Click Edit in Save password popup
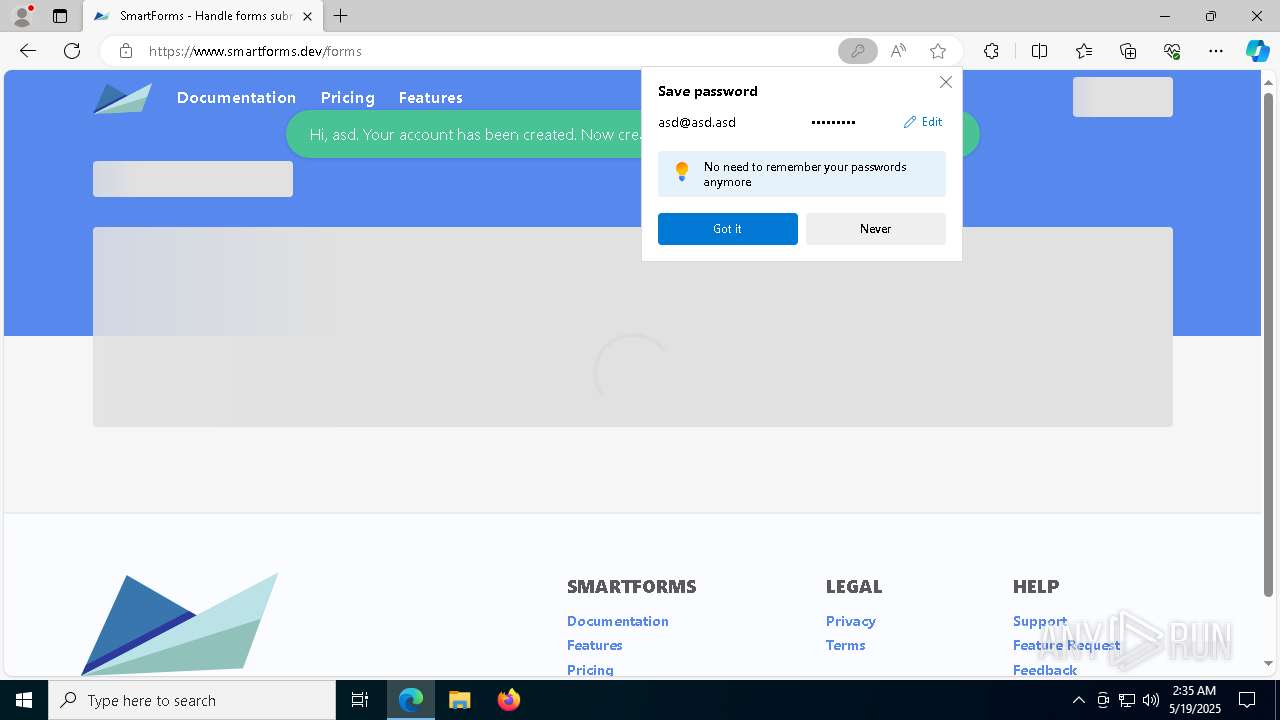The width and height of the screenshot is (1280, 720). pyautogui.click(x=923, y=122)
